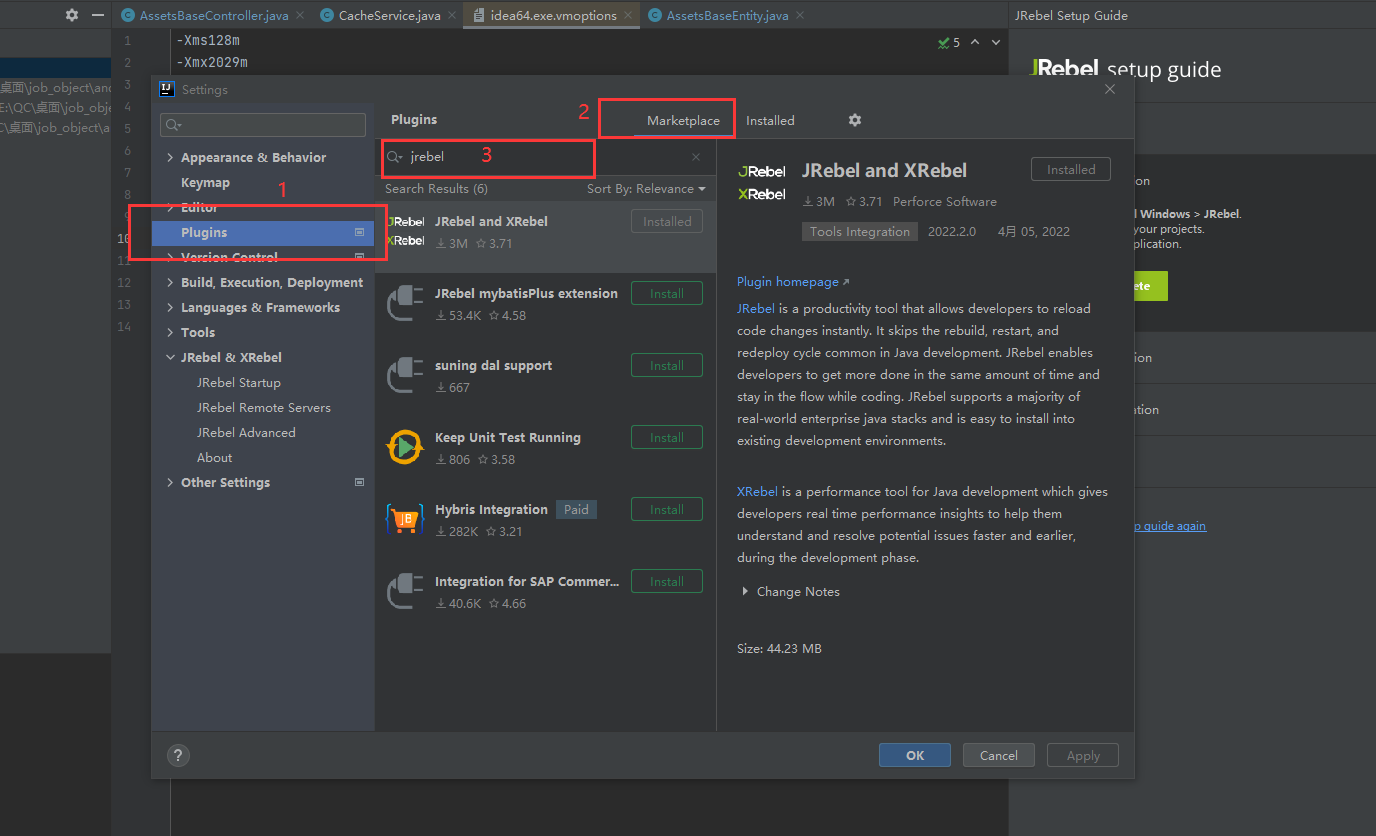Open the plugin manage gear icon beside Installed
1376x836 pixels.
(x=855, y=120)
